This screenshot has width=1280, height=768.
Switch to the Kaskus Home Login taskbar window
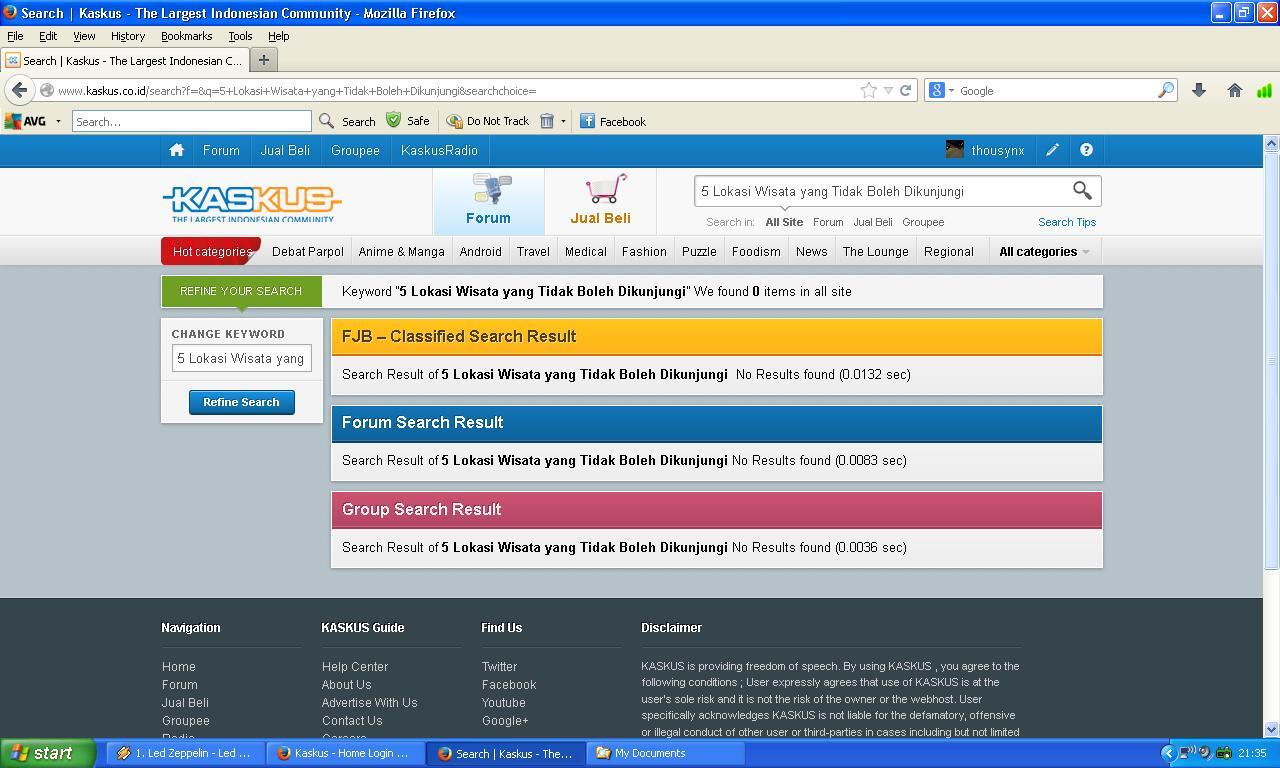[x=345, y=753]
